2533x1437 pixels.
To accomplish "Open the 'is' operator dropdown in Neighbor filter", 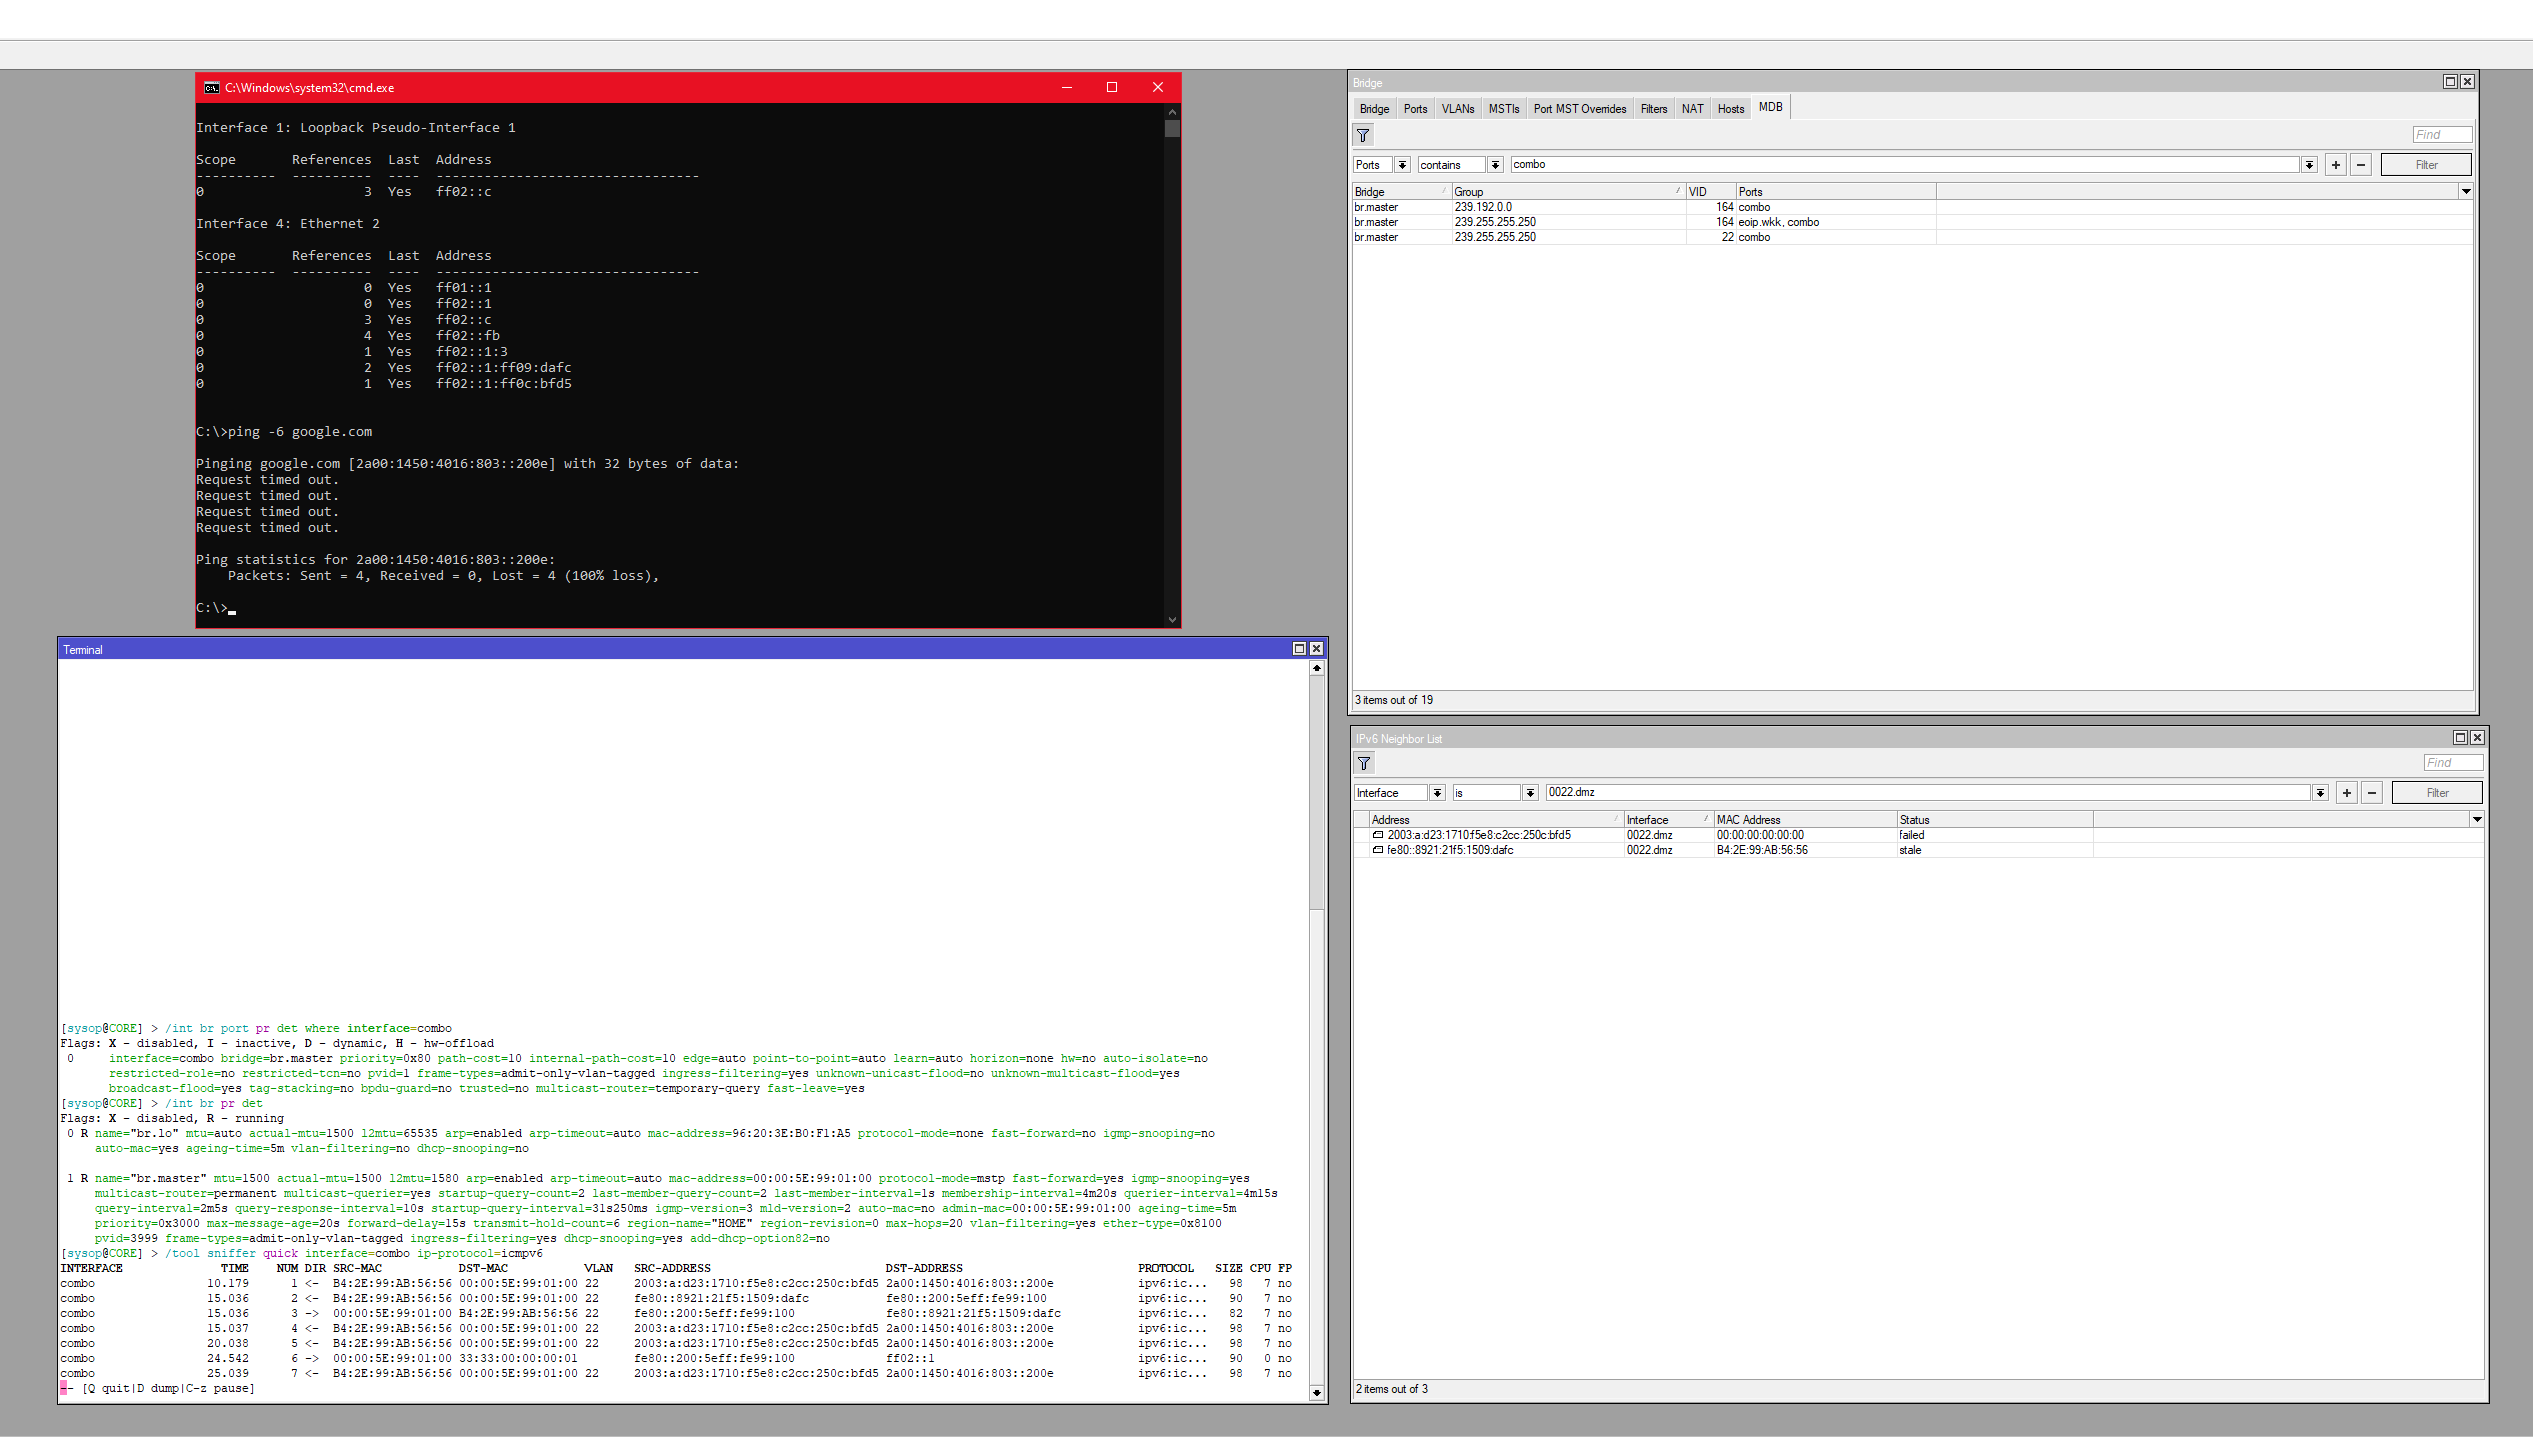I will [x=1530, y=793].
